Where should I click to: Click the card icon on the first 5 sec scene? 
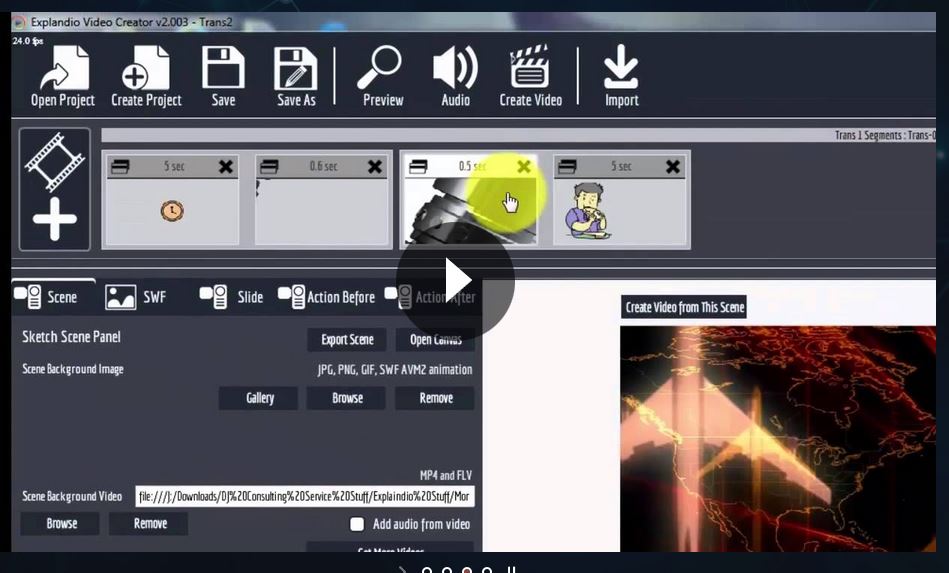point(120,166)
